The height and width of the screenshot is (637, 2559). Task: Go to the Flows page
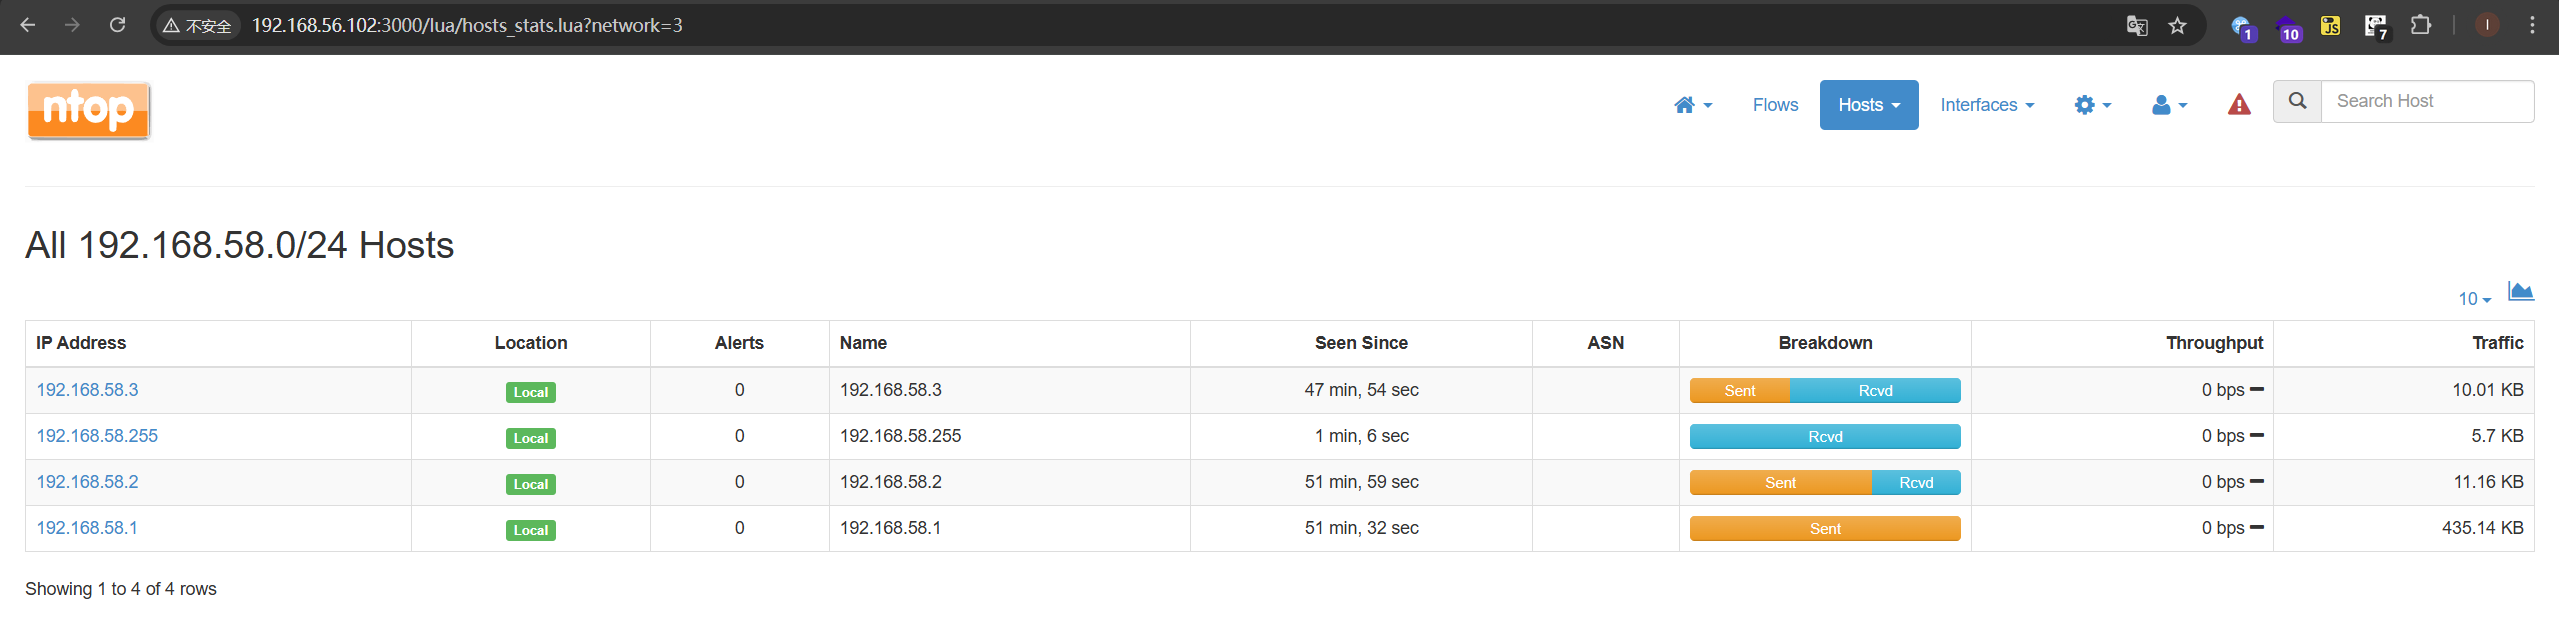(1775, 105)
